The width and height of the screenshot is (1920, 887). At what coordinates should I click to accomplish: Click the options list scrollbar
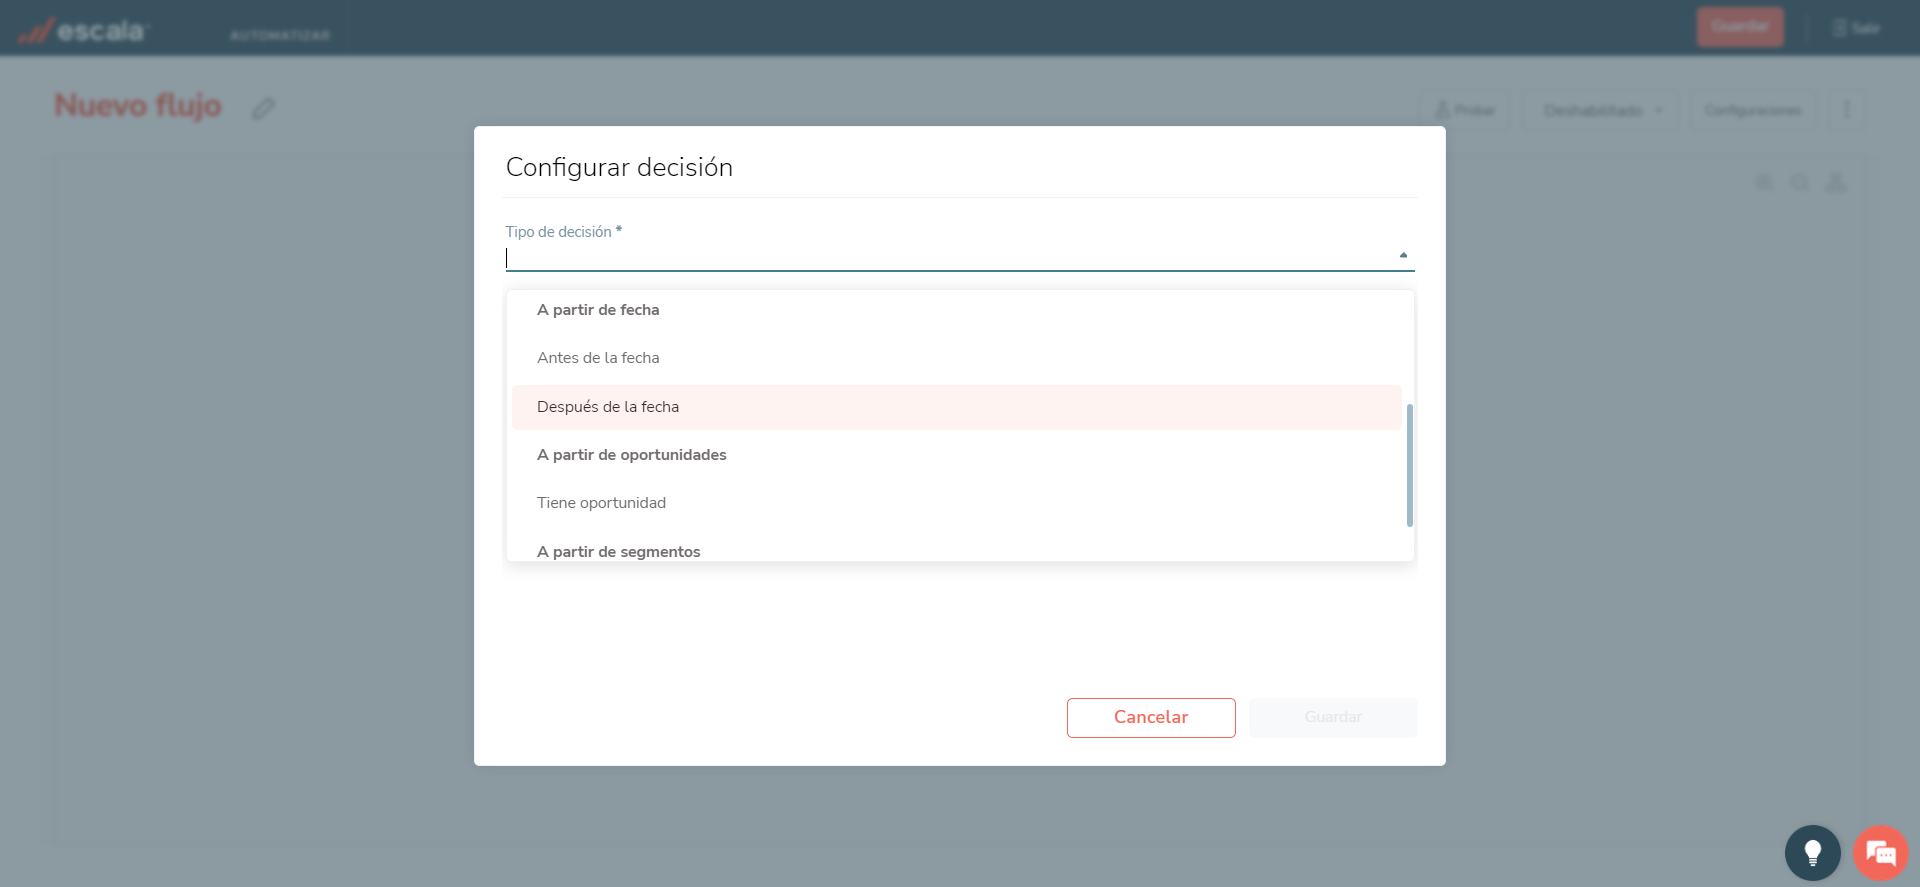1409,465
